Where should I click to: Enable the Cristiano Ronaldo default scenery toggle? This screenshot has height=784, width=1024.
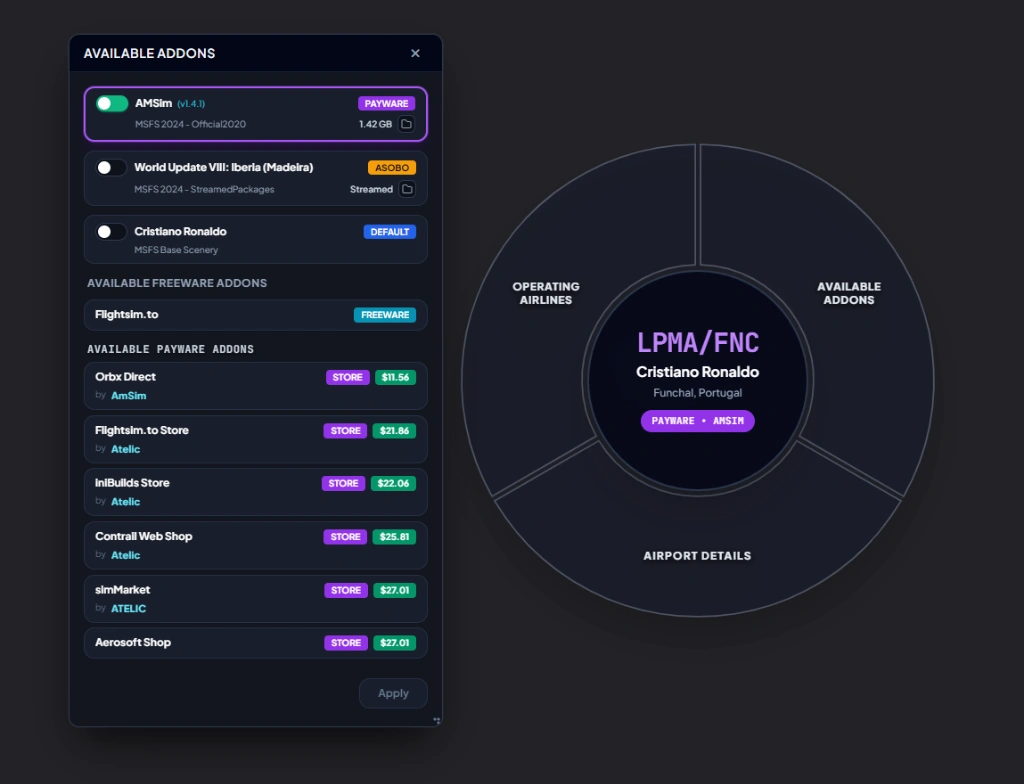(x=111, y=232)
